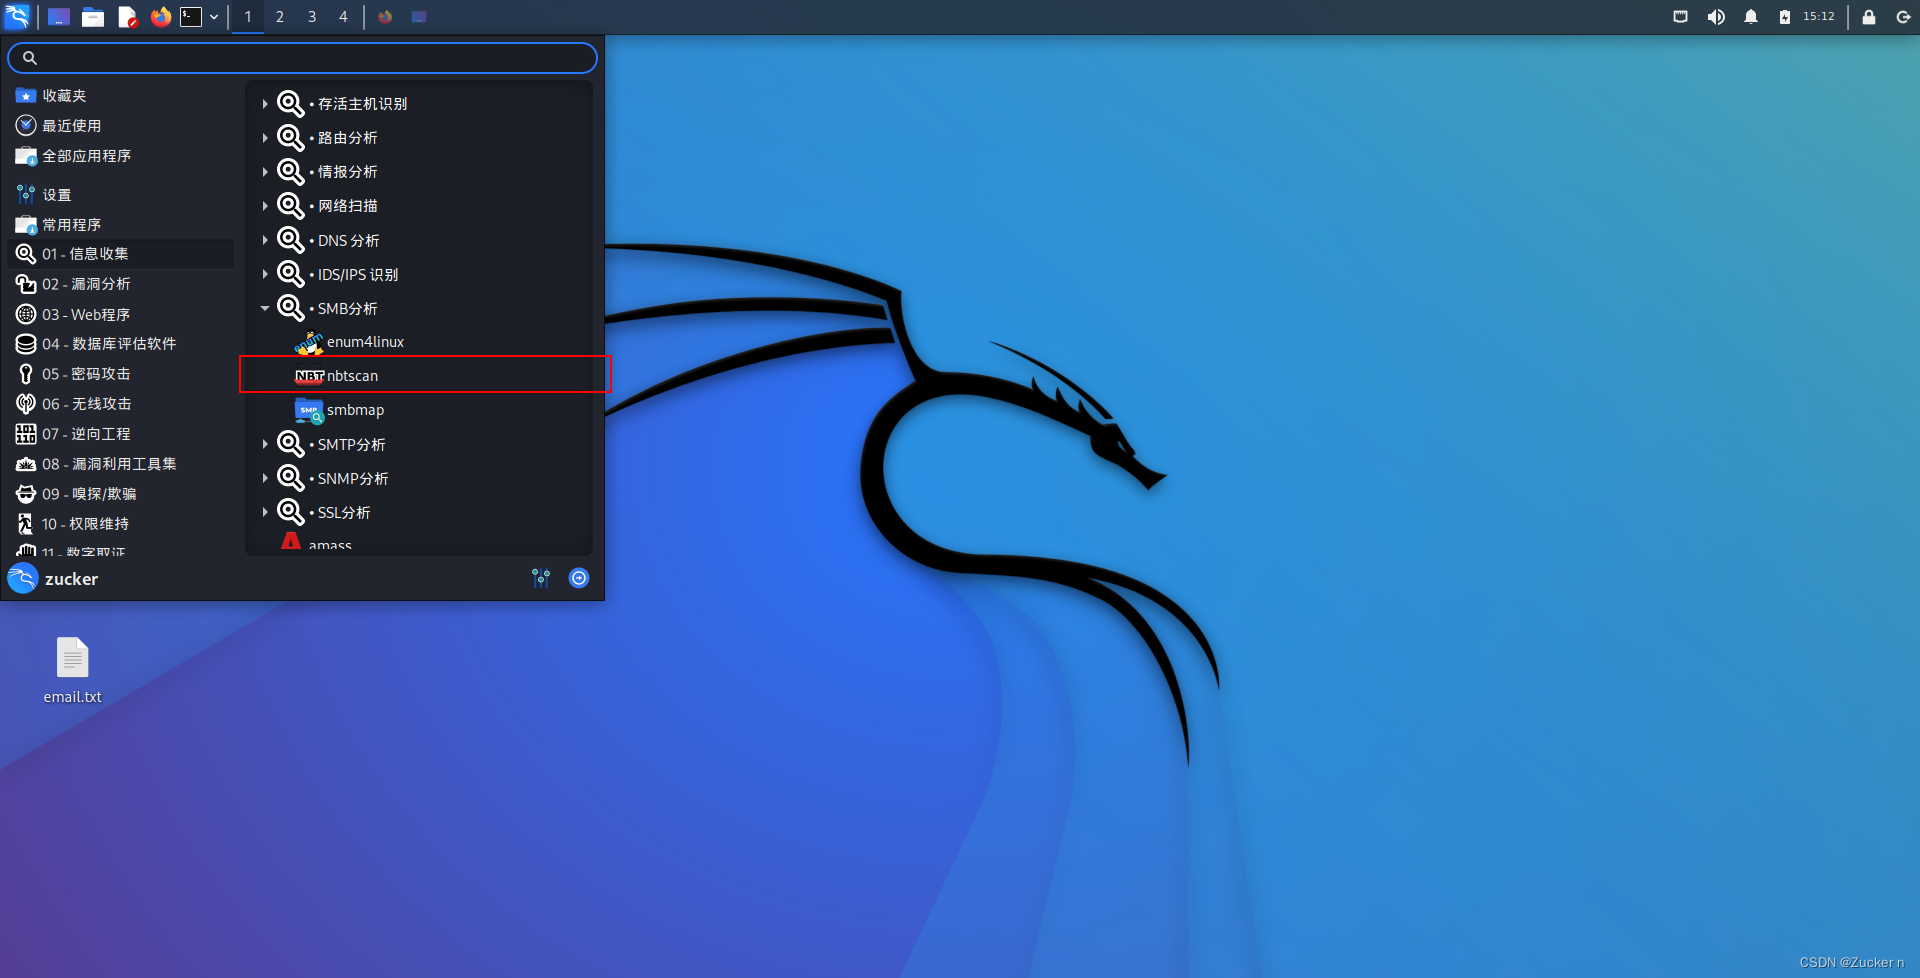This screenshot has width=1920, height=978.
Task: Click the display screen tray icon
Action: pos(1681,17)
